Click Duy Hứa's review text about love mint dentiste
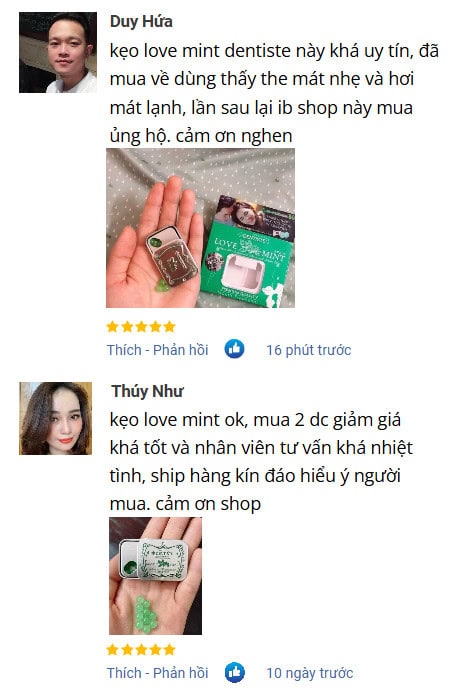 pyautogui.click(x=274, y=93)
